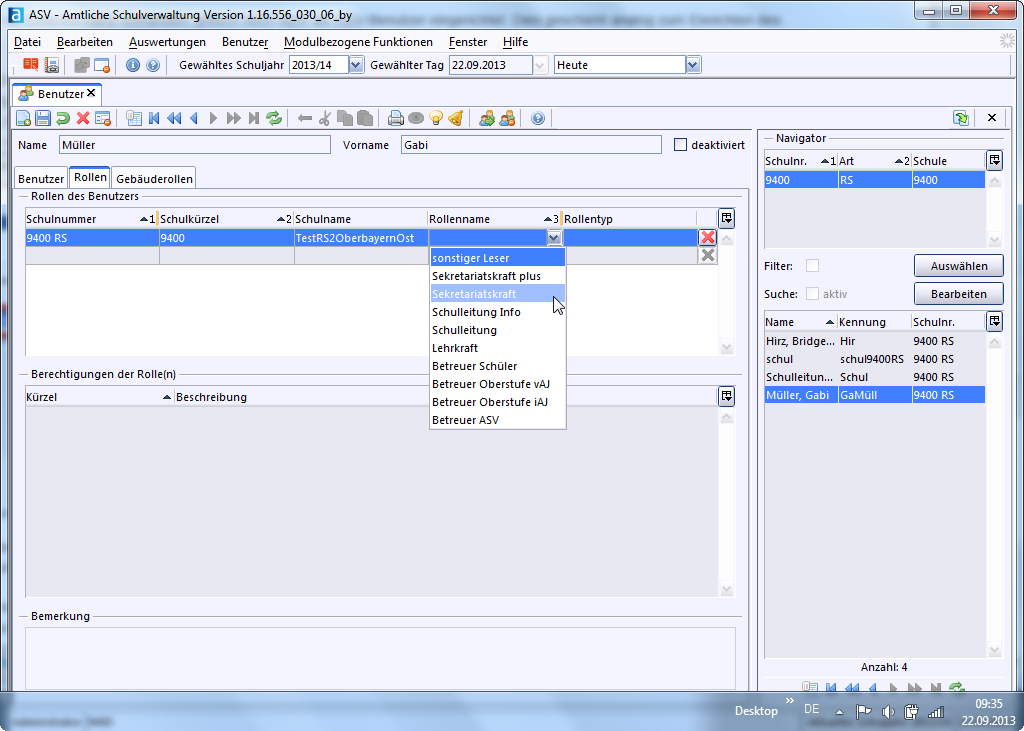Click the Bearbeiten button in Navigator
The image size is (1024, 731).
pyautogui.click(x=959, y=294)
